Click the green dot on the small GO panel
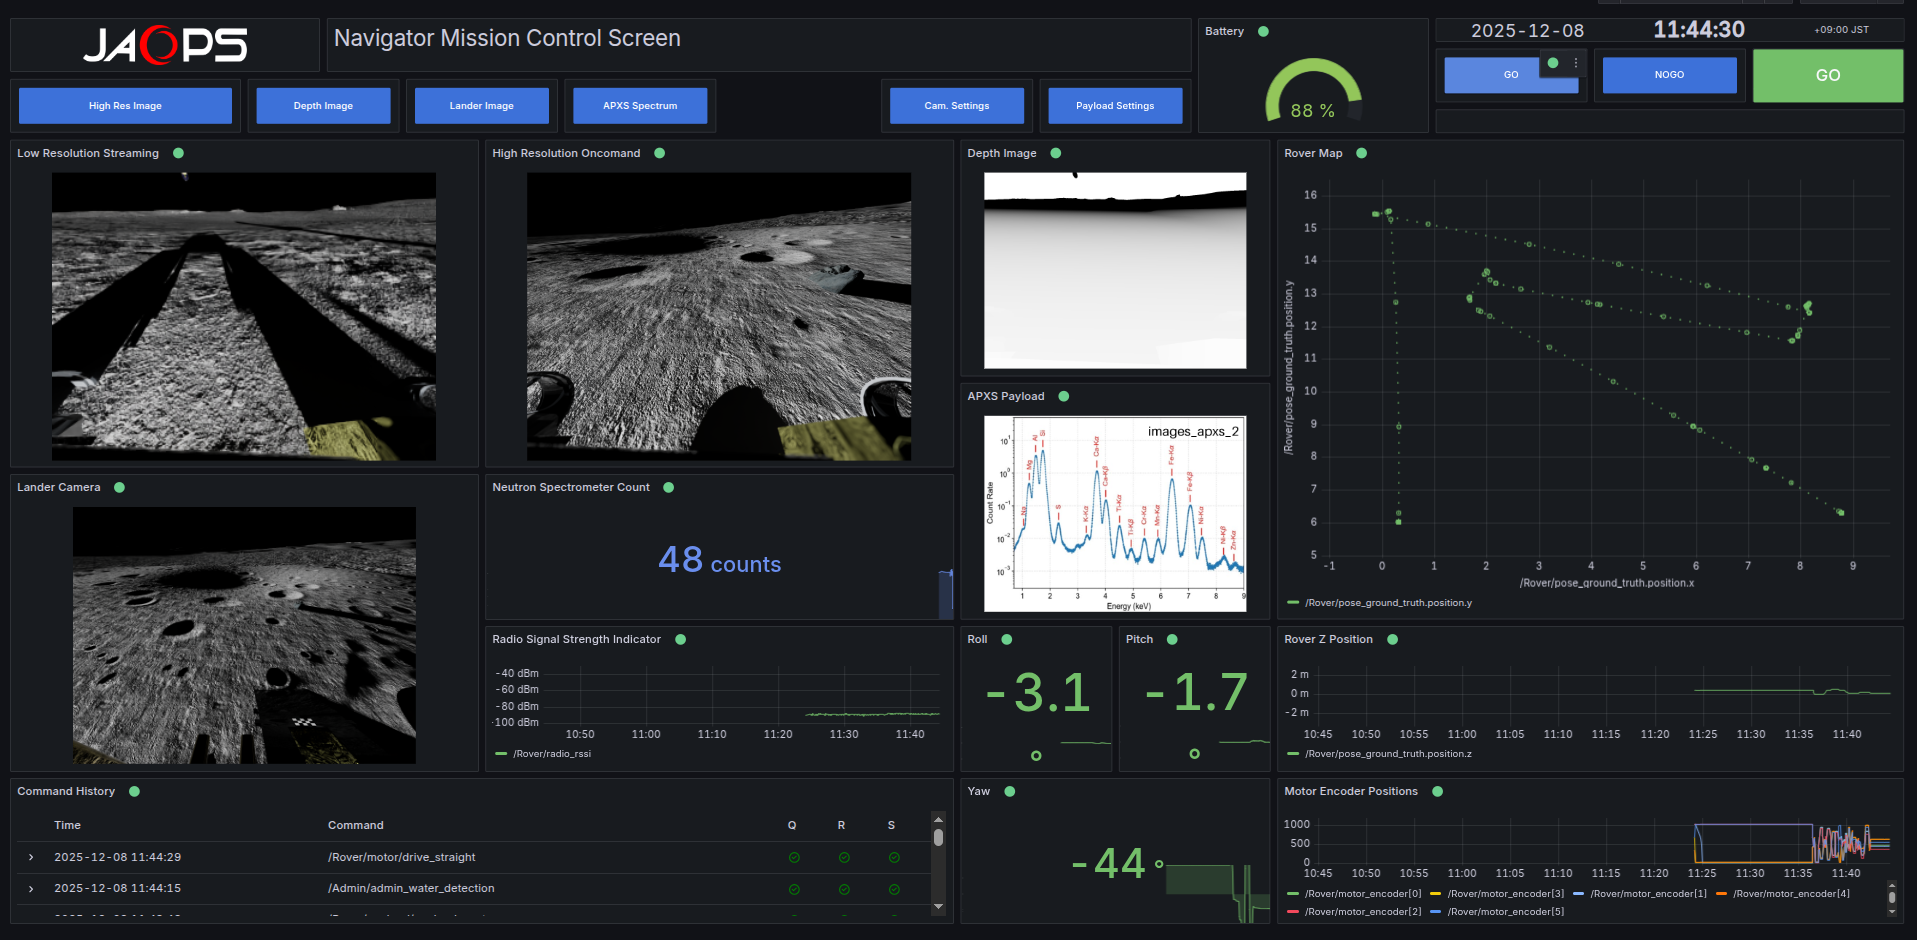The width and height of the screenshot is (1917, 940). click(1553, 63)
